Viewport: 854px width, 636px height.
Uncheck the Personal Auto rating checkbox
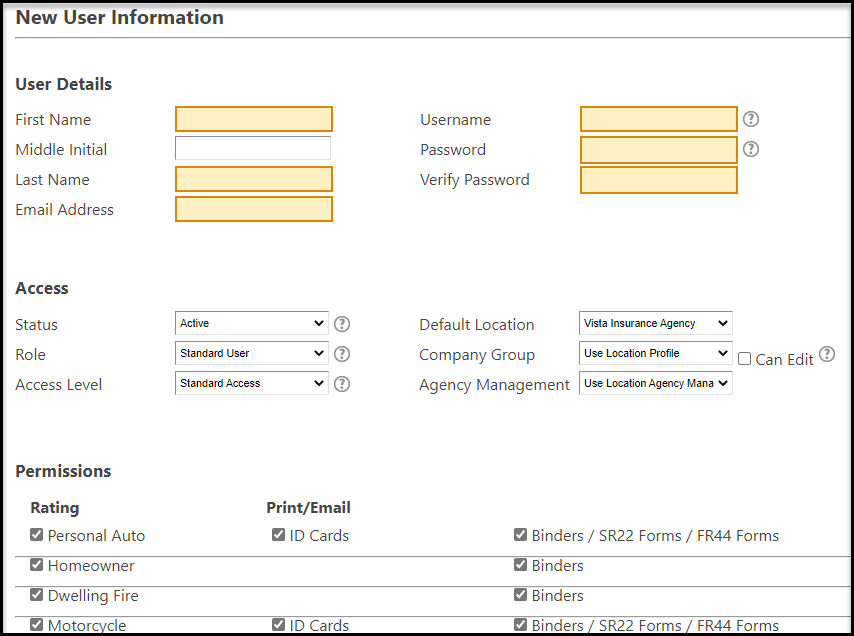[37, 535]
